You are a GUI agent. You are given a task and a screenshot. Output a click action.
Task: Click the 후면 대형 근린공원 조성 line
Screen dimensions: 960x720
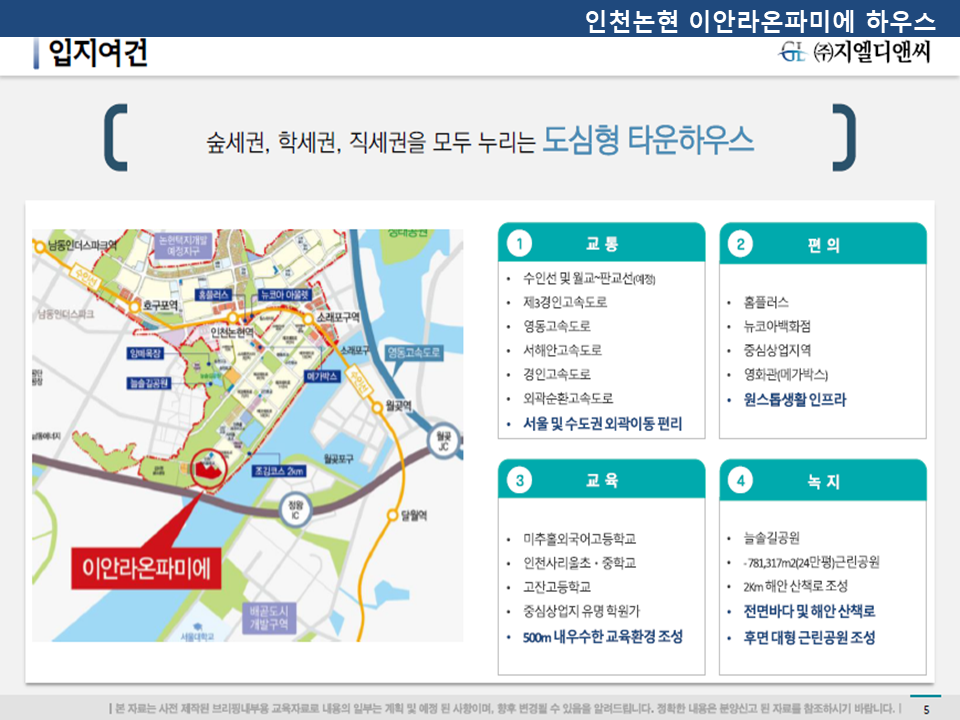coord(809,637)
